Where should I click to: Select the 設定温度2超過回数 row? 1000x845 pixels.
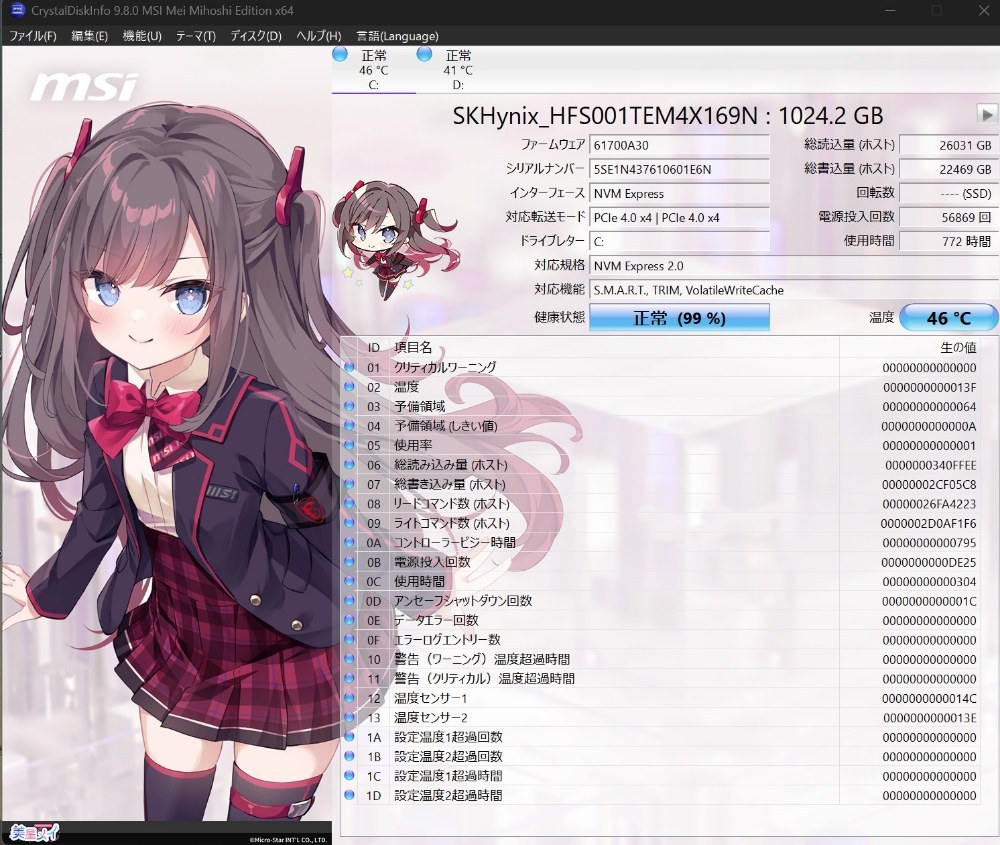tap(661, 756)
